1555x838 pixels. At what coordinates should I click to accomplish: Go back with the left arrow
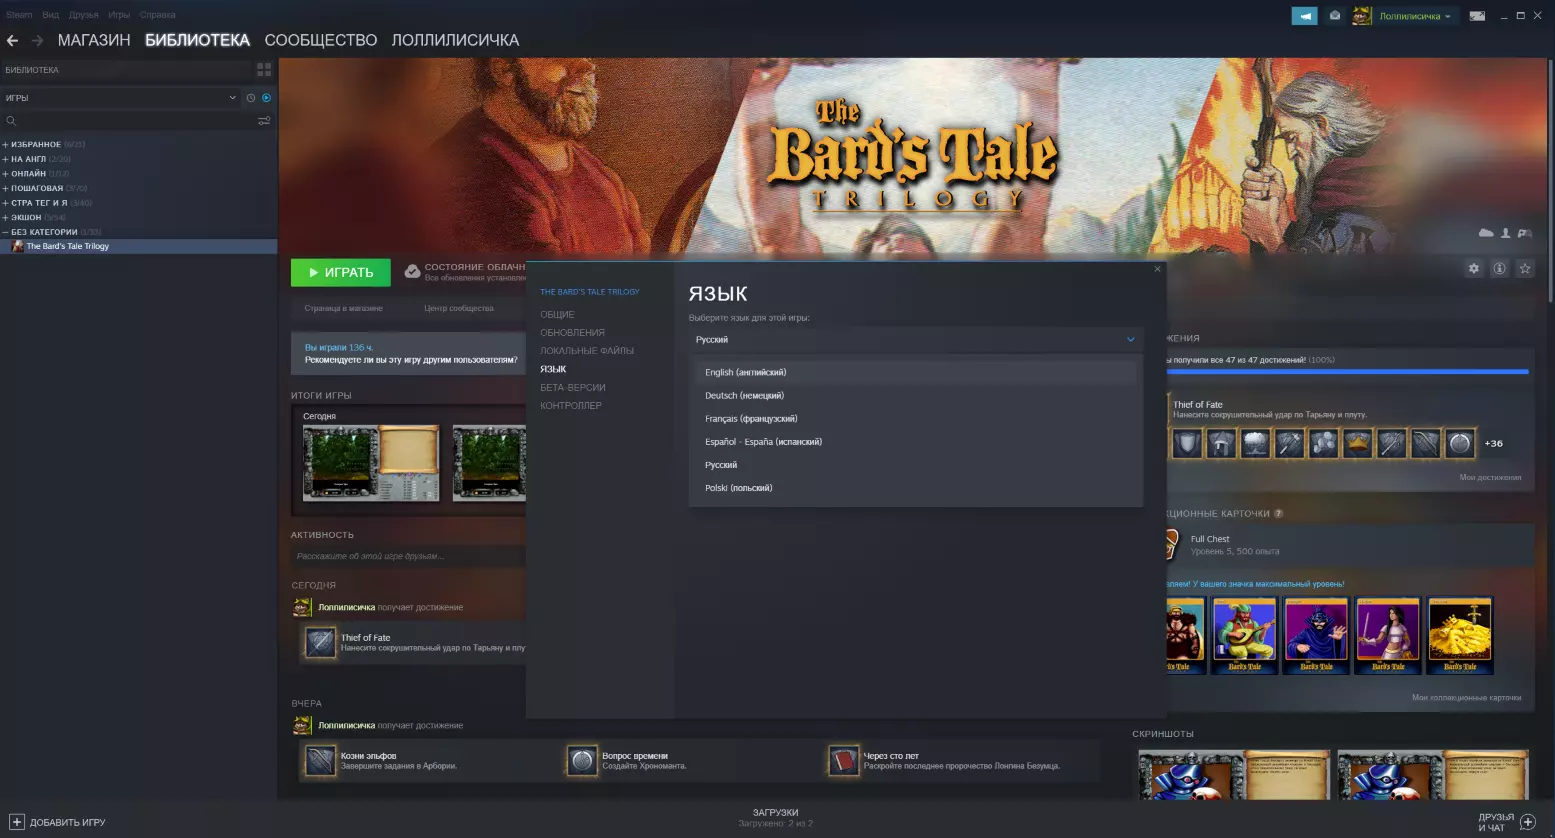[12, 41]
